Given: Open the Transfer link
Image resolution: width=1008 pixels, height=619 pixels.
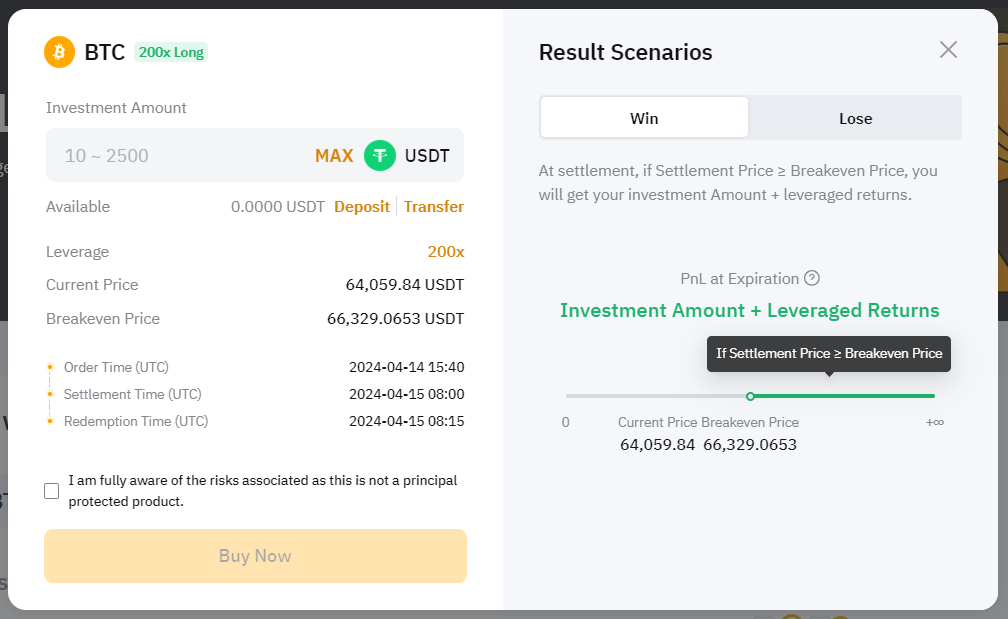Looking at the screenshot, I should point(434,207).
